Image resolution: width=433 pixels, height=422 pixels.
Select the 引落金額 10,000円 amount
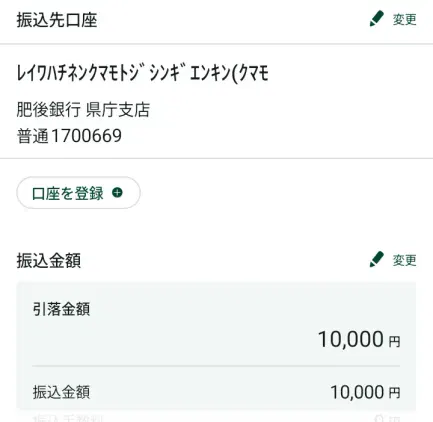(x=359, y=339)
